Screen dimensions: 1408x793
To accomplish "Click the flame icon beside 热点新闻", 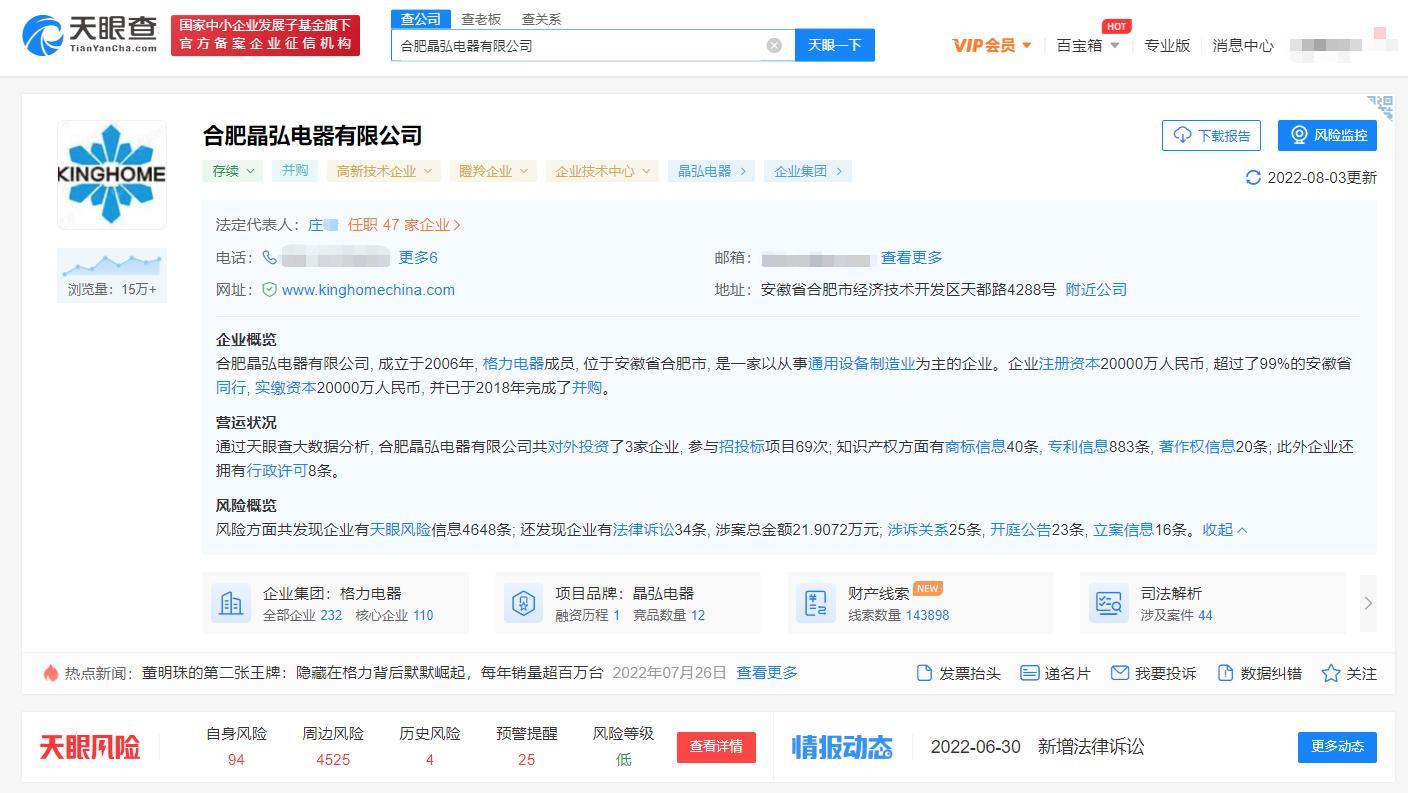I will coord(50,673).
